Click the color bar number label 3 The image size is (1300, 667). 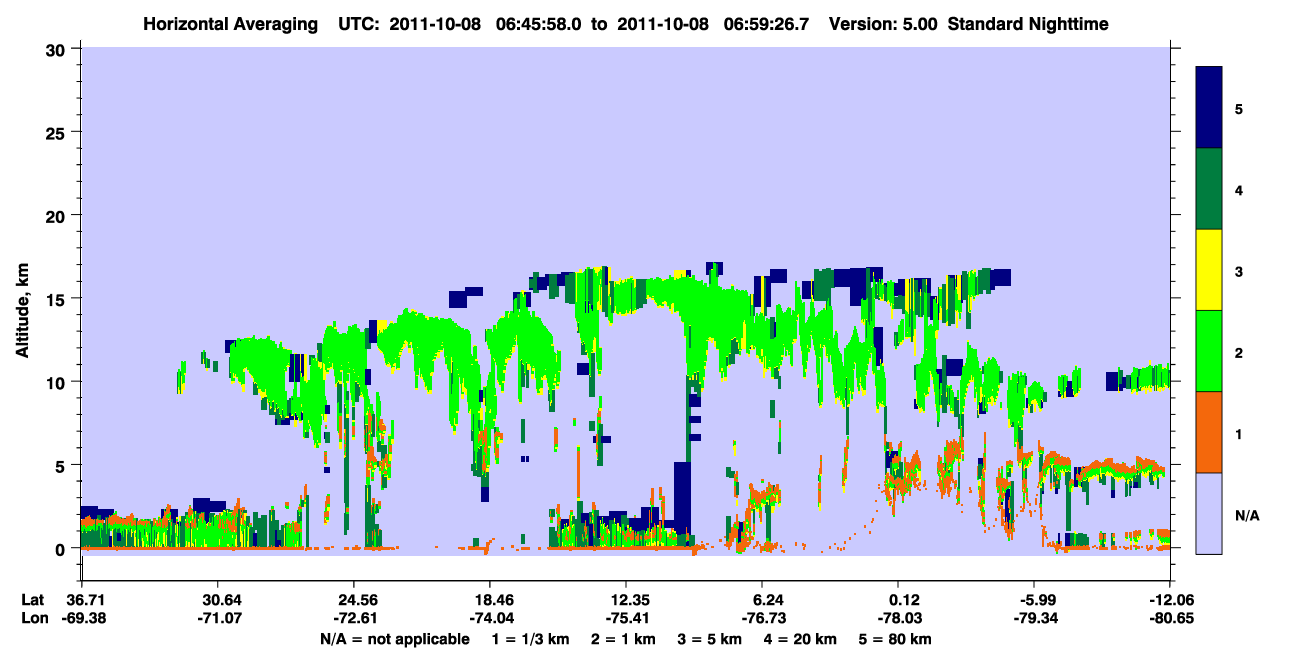click(1239, 270)
